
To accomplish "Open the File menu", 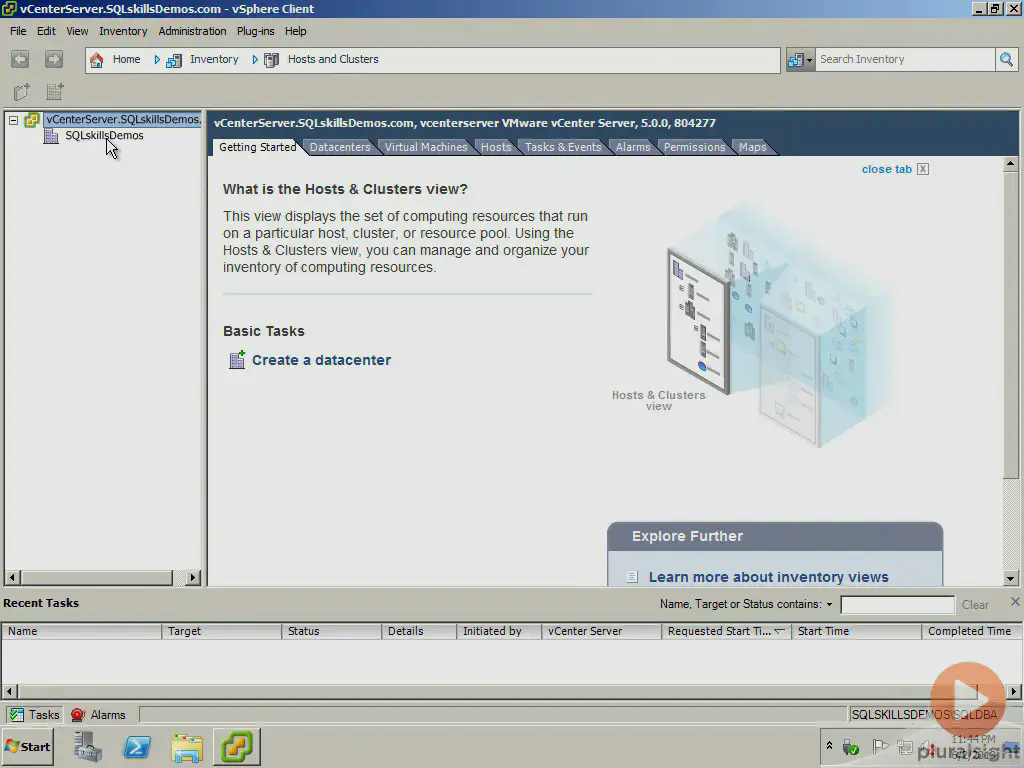I will point(18,31).
